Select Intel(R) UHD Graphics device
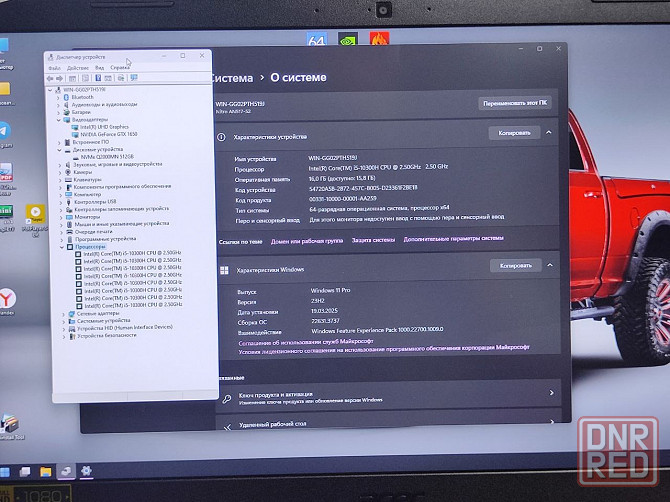Screen dimensions: 670x502 point(104,127)
